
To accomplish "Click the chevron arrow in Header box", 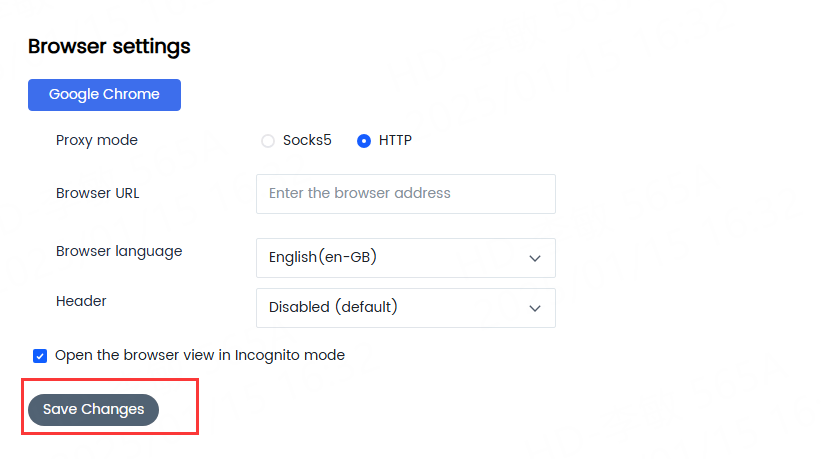I will click(x=535, y=308).
